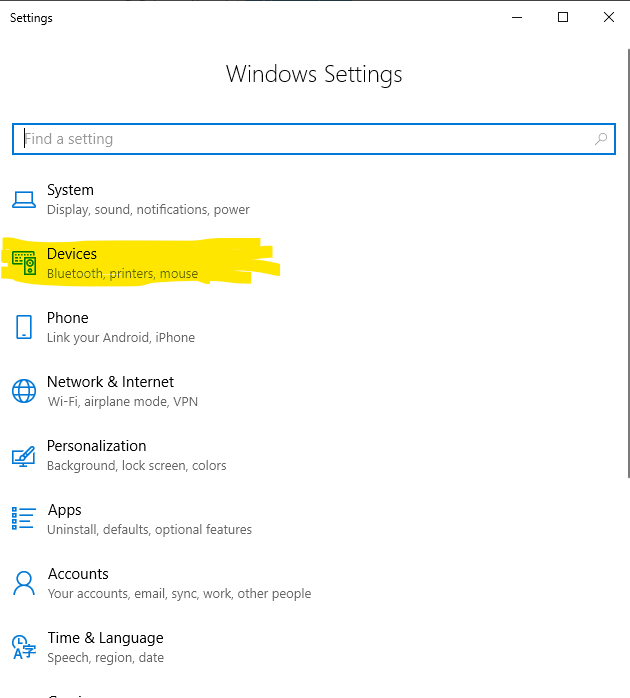Viewport: 630px width, 698px height.
Task: Click 'Bluetooth, printers, mouse' description
Action: 122,274
